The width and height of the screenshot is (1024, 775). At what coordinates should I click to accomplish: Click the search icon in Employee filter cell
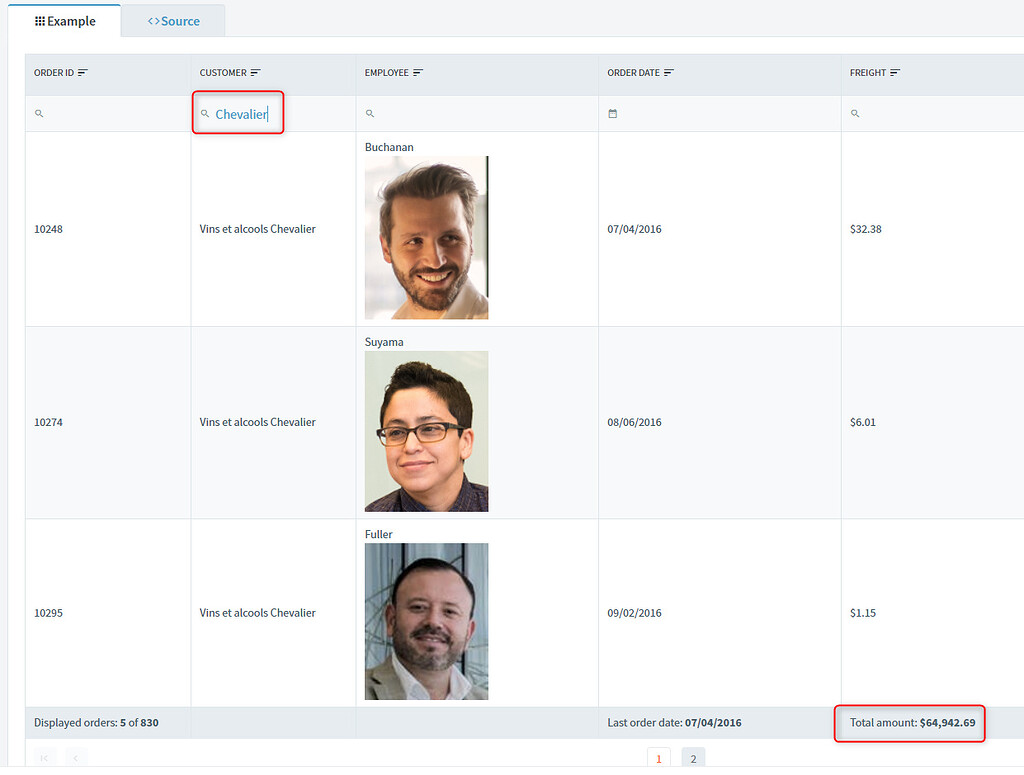[x=369, y=113]
